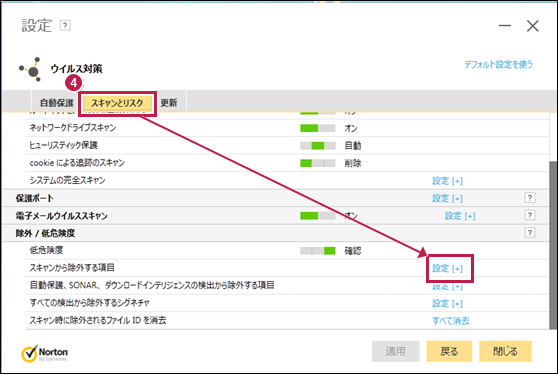The height and width of the screenshot is (374, 558).
Task: Change cookie による追跡のスキャン switch
Action: pyautogui.click(x=317, y=163)
